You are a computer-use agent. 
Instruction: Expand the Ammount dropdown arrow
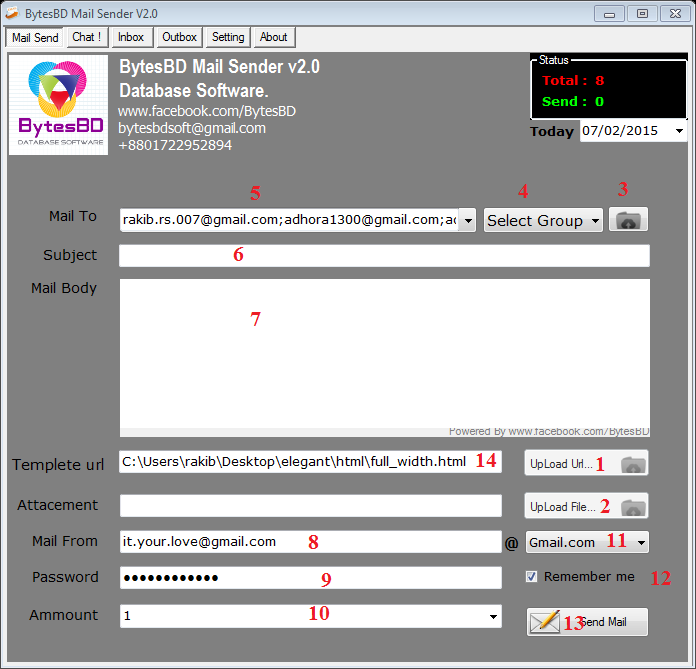[493, 616]
